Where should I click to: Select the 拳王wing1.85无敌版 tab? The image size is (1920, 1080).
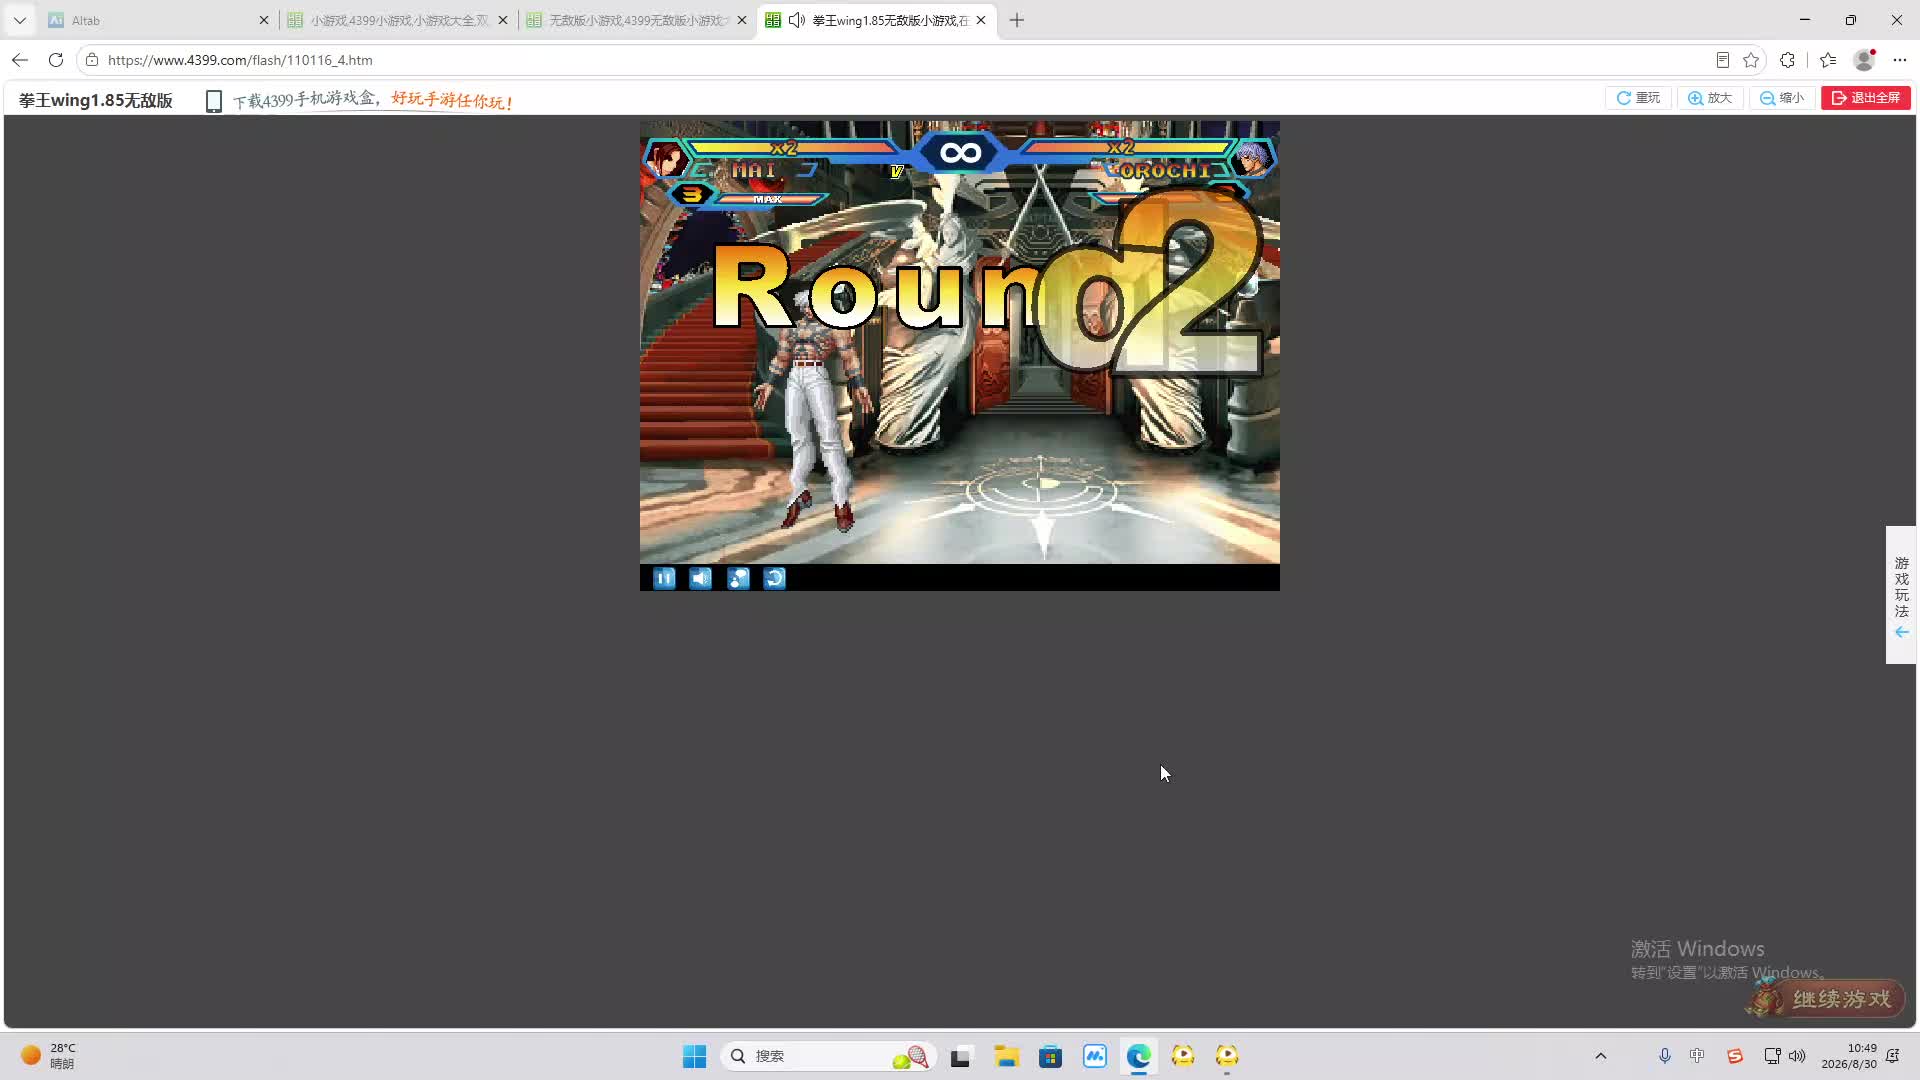tap(877, 20)
